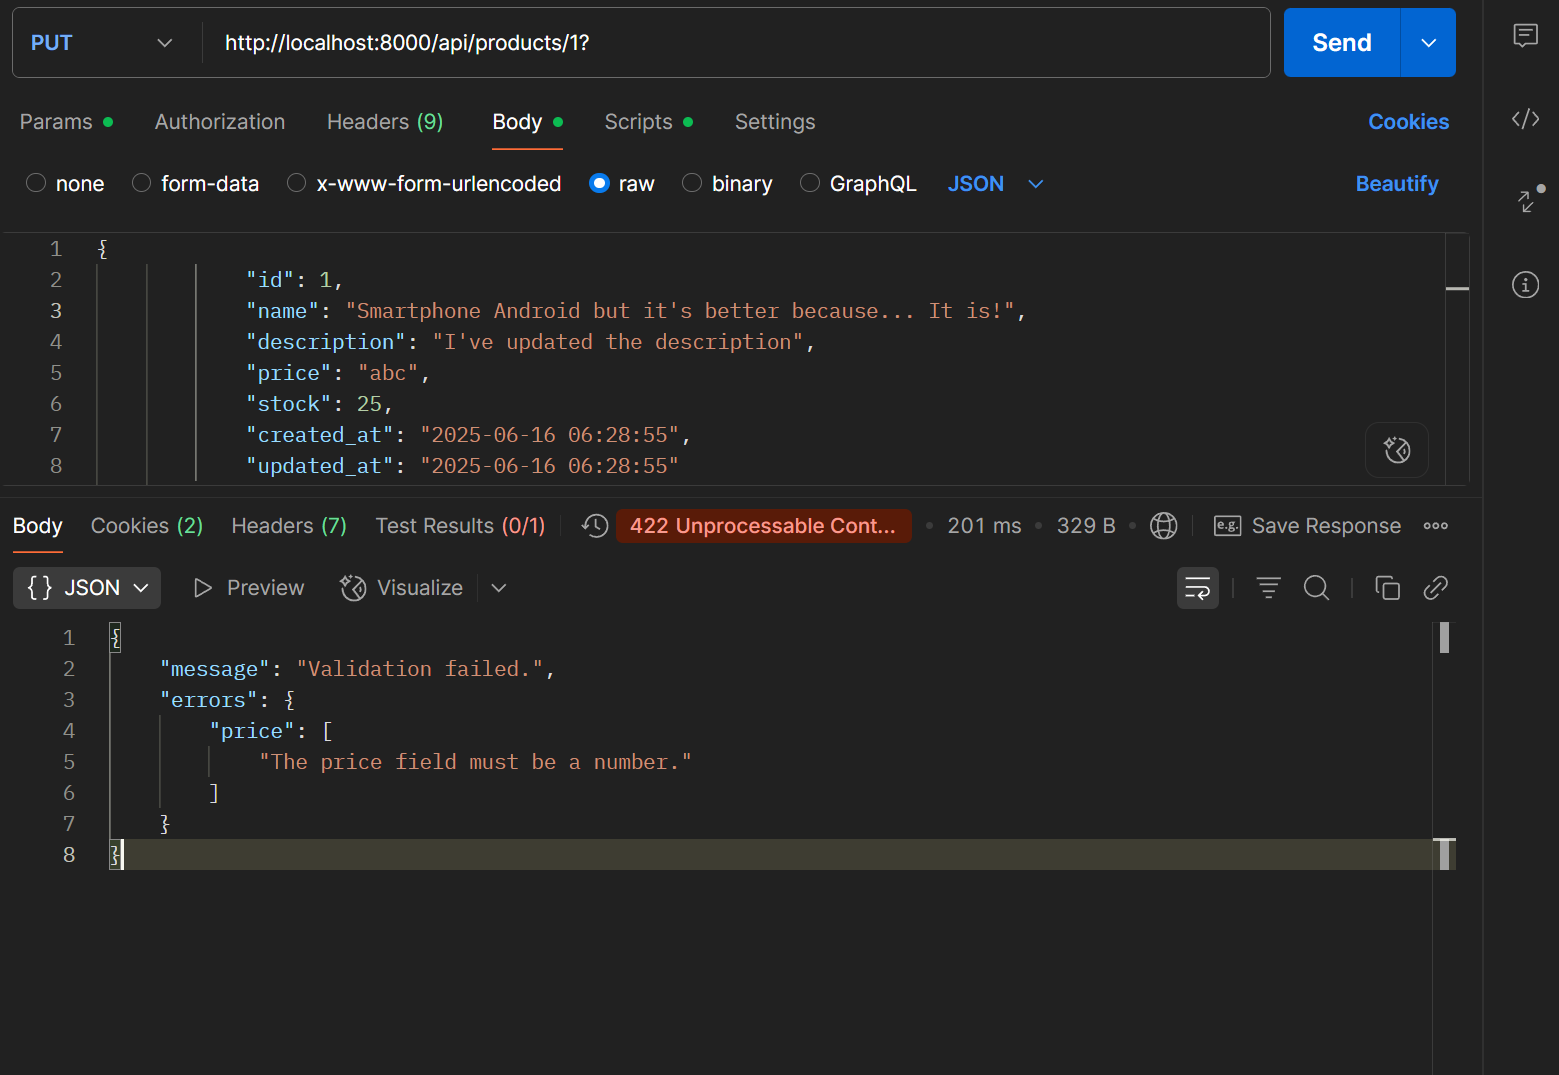Toggle word wrap in response viewer
The height and width of the screenshot is (1075, 1559).
coord(1197,588)
